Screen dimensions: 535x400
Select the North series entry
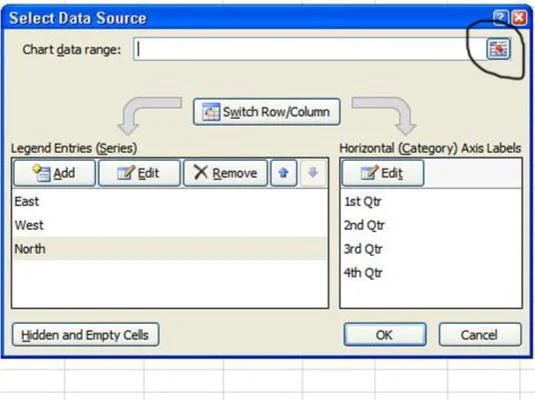[170, 249]
